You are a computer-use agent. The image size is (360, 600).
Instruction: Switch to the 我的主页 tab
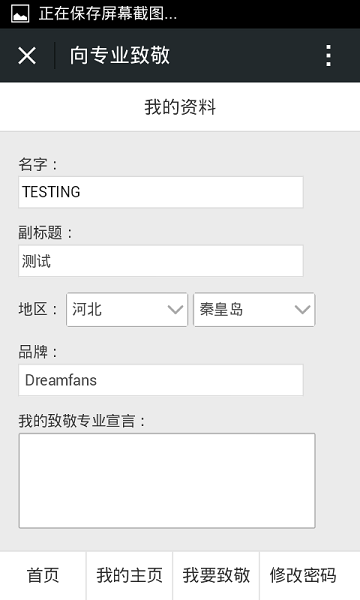coord(130,576)
